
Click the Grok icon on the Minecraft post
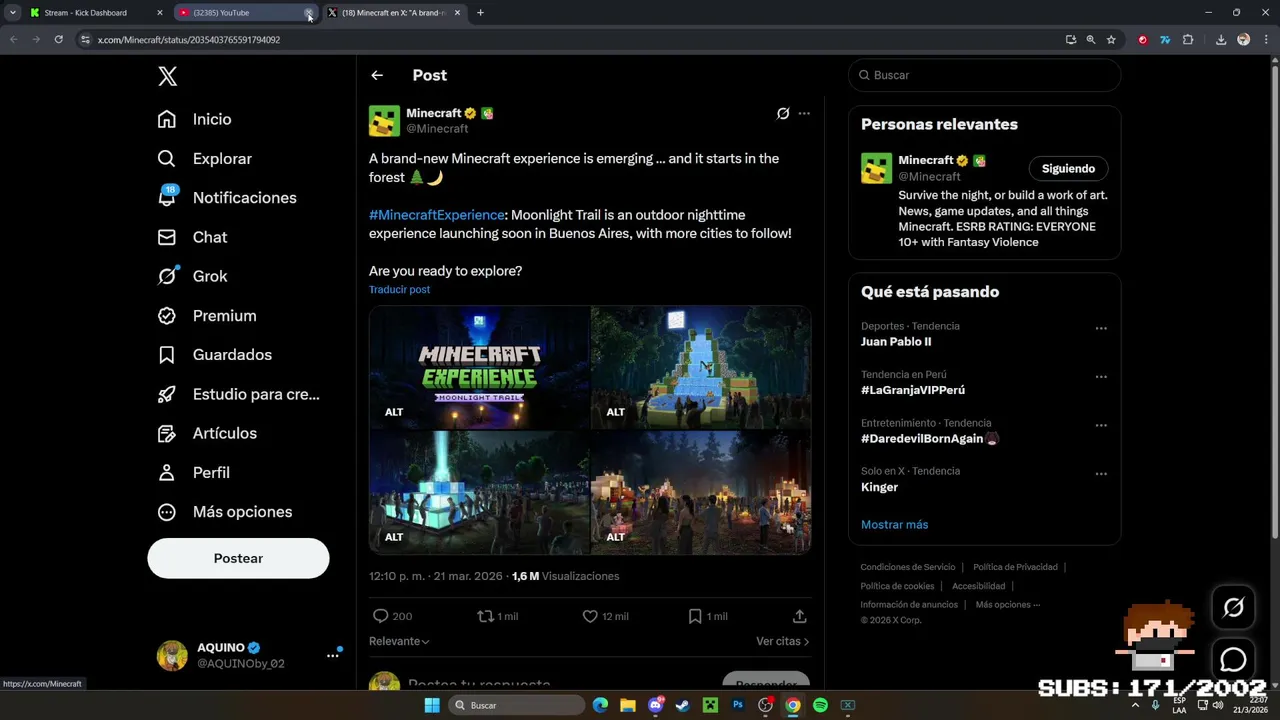pos(783,113)
